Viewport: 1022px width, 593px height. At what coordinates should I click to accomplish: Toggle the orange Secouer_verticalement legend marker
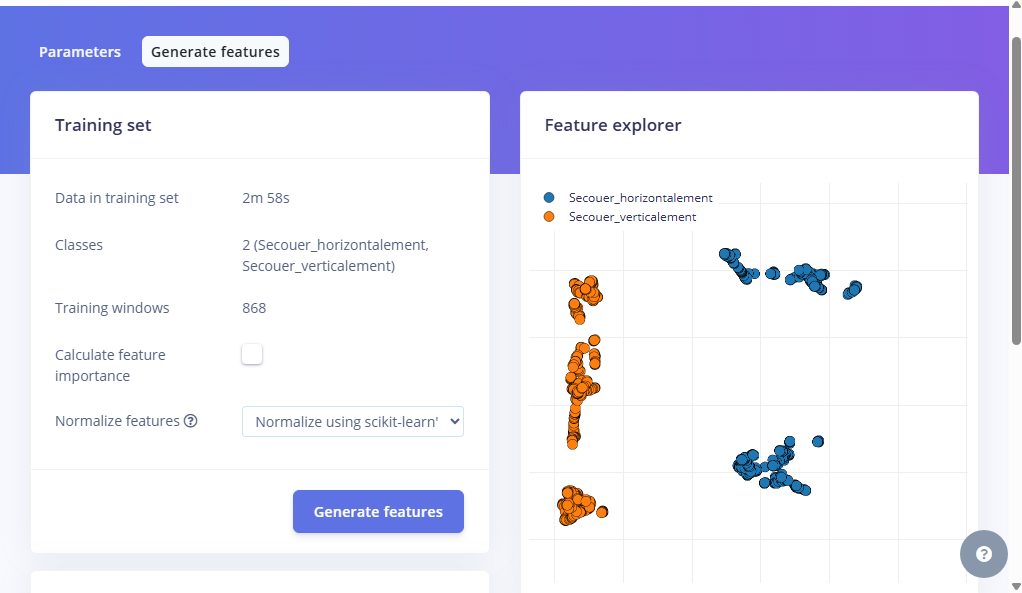[548, 217]
